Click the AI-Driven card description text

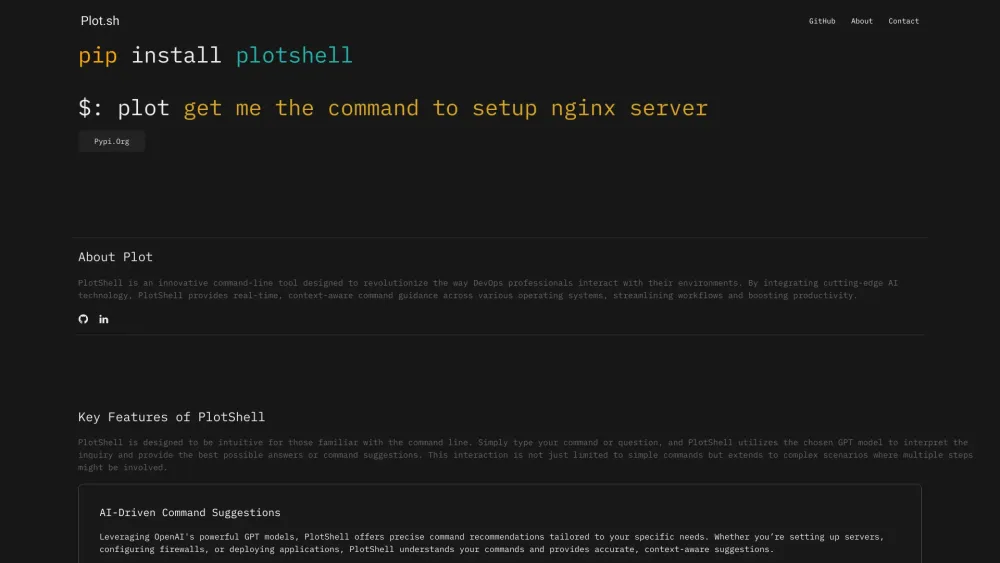(490, 543)
